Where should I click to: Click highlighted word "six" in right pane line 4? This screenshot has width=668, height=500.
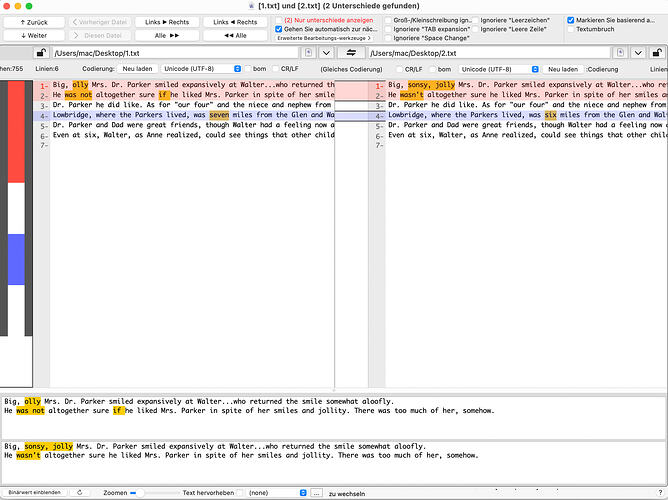[550, 115]
